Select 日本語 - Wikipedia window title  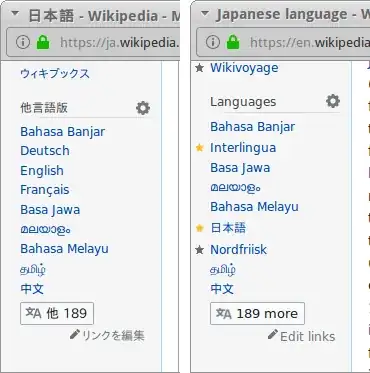pyautogui.click(x=104, y=16)
